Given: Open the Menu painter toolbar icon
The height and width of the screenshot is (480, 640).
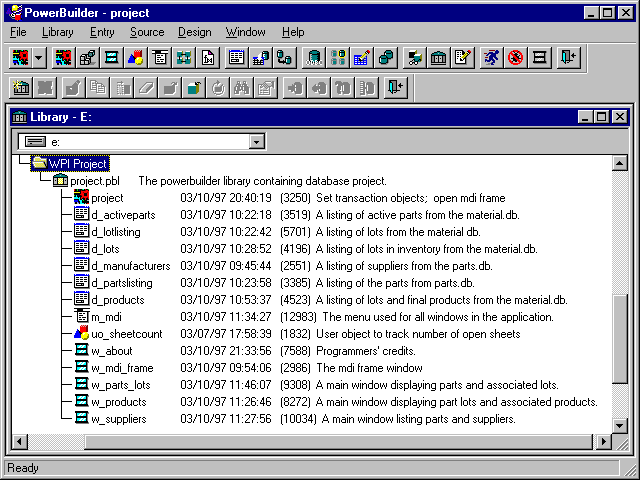Looking at the screenshot, I should tap(160, 58).
